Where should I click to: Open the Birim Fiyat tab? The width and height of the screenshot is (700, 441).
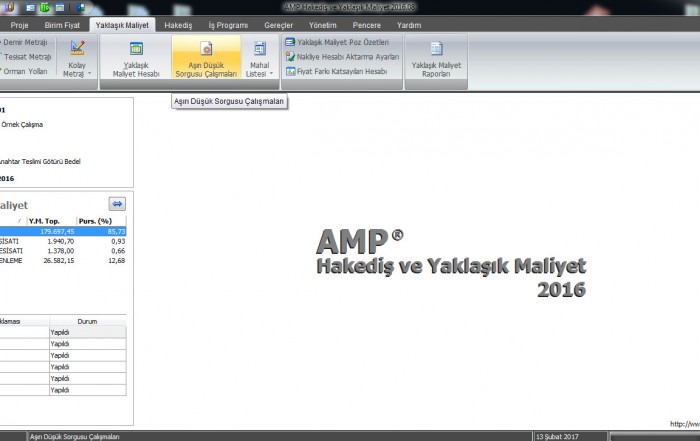pyautogui.click(x=64, y=23)
